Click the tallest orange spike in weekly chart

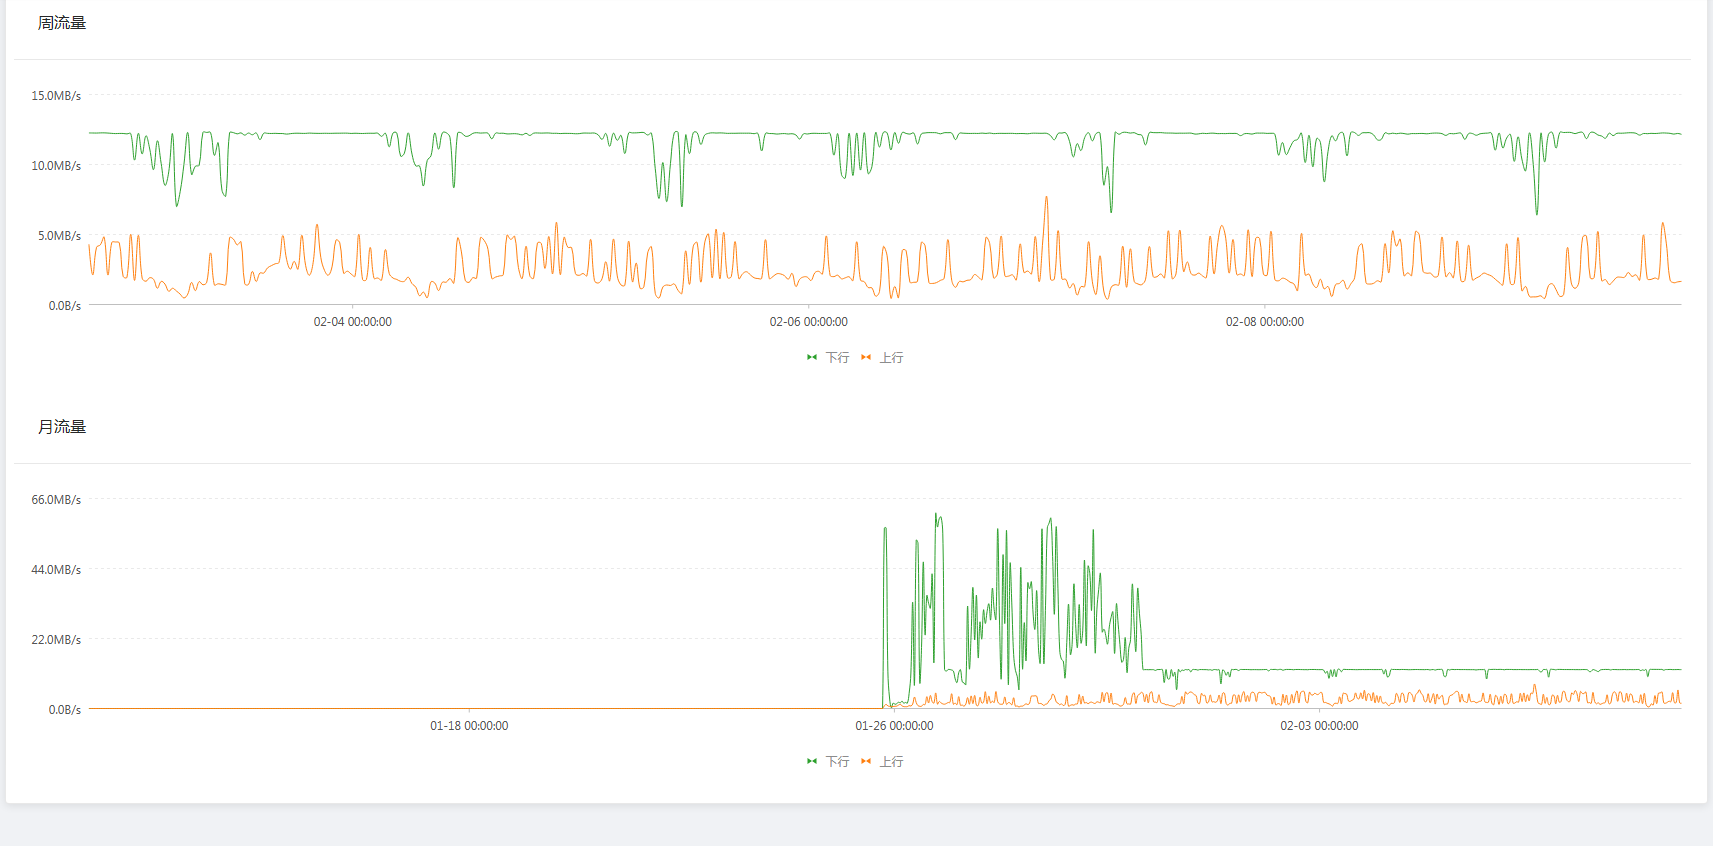1047,199
